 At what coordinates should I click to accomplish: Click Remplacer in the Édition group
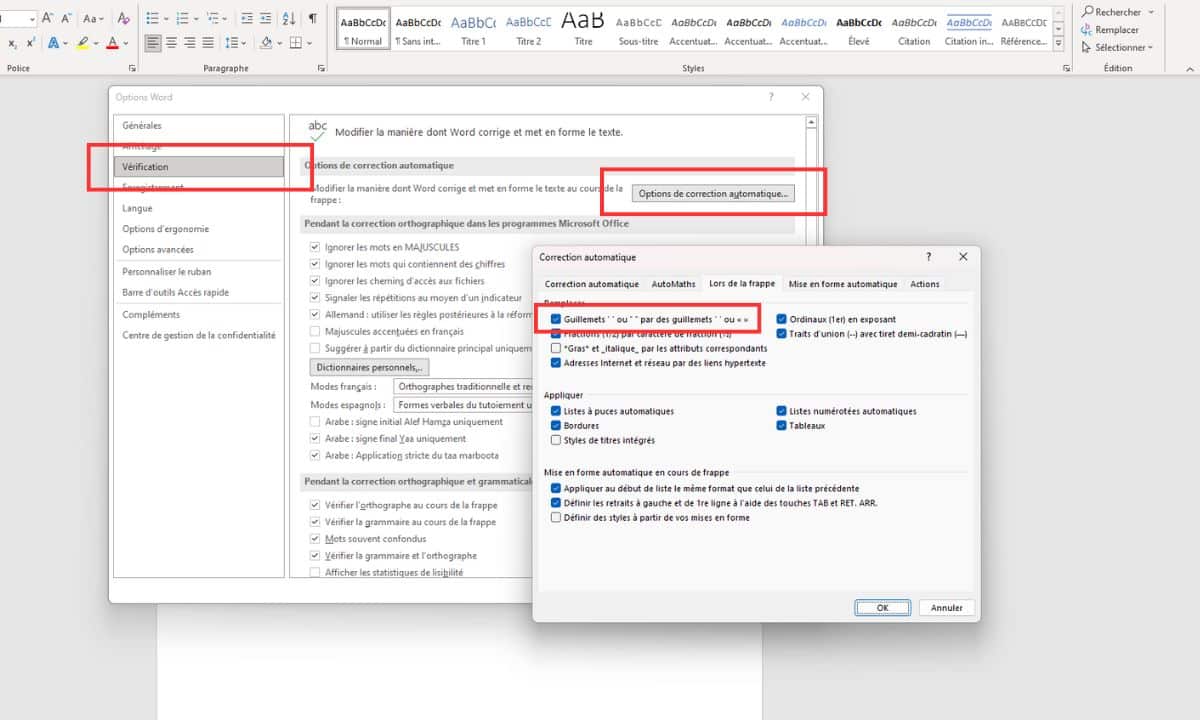tap(1110, 30)
